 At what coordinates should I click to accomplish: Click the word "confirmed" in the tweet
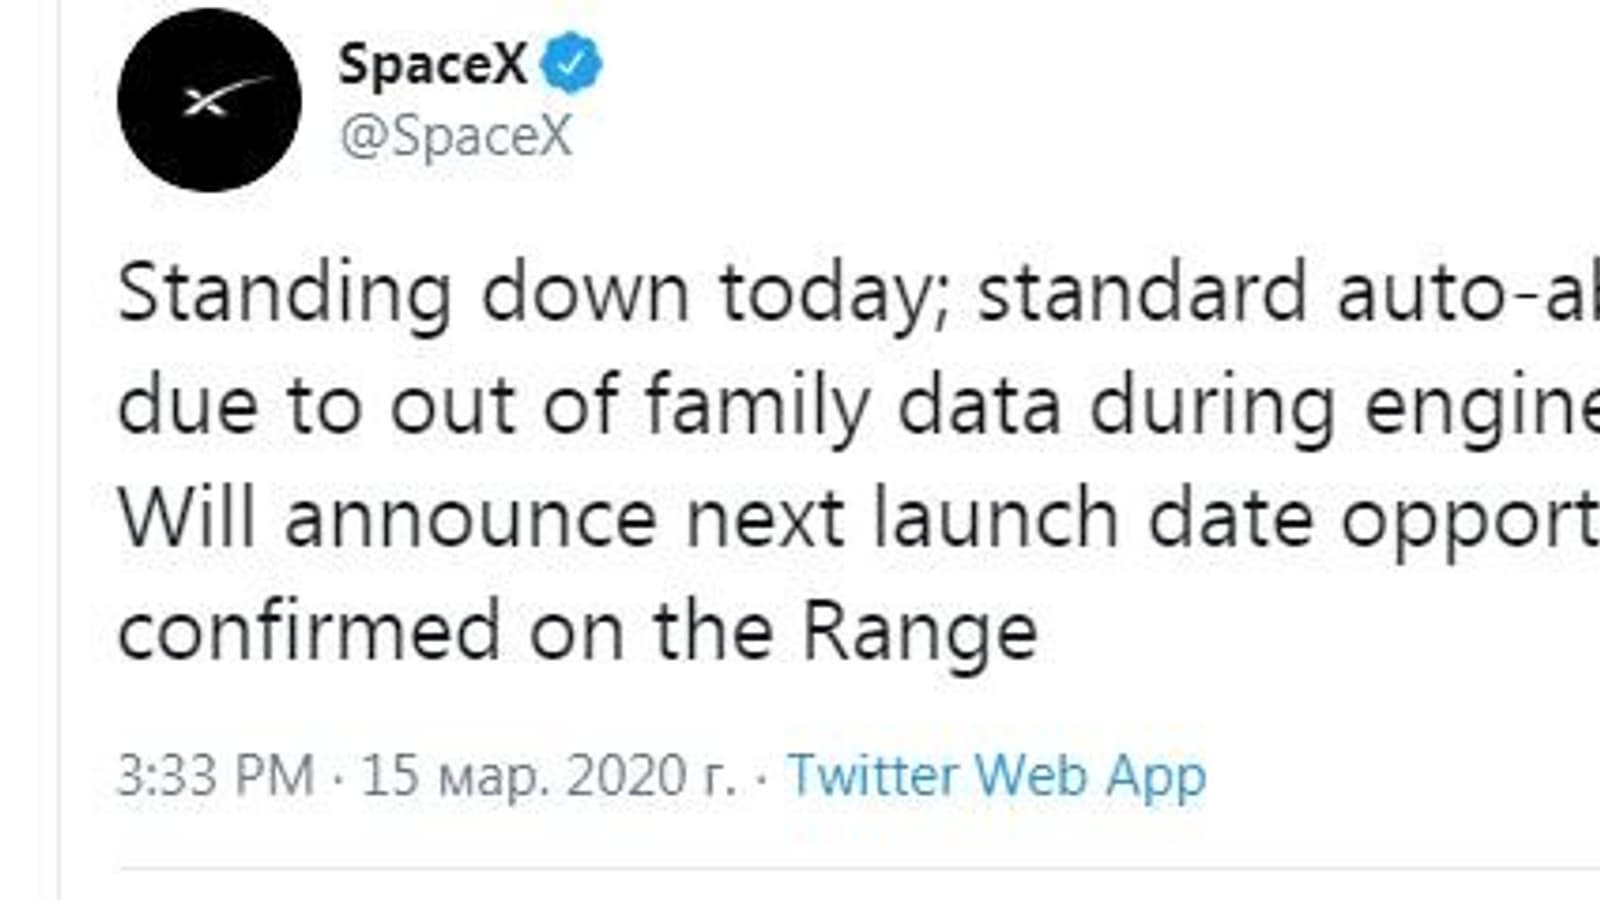(x=309, y=631)
